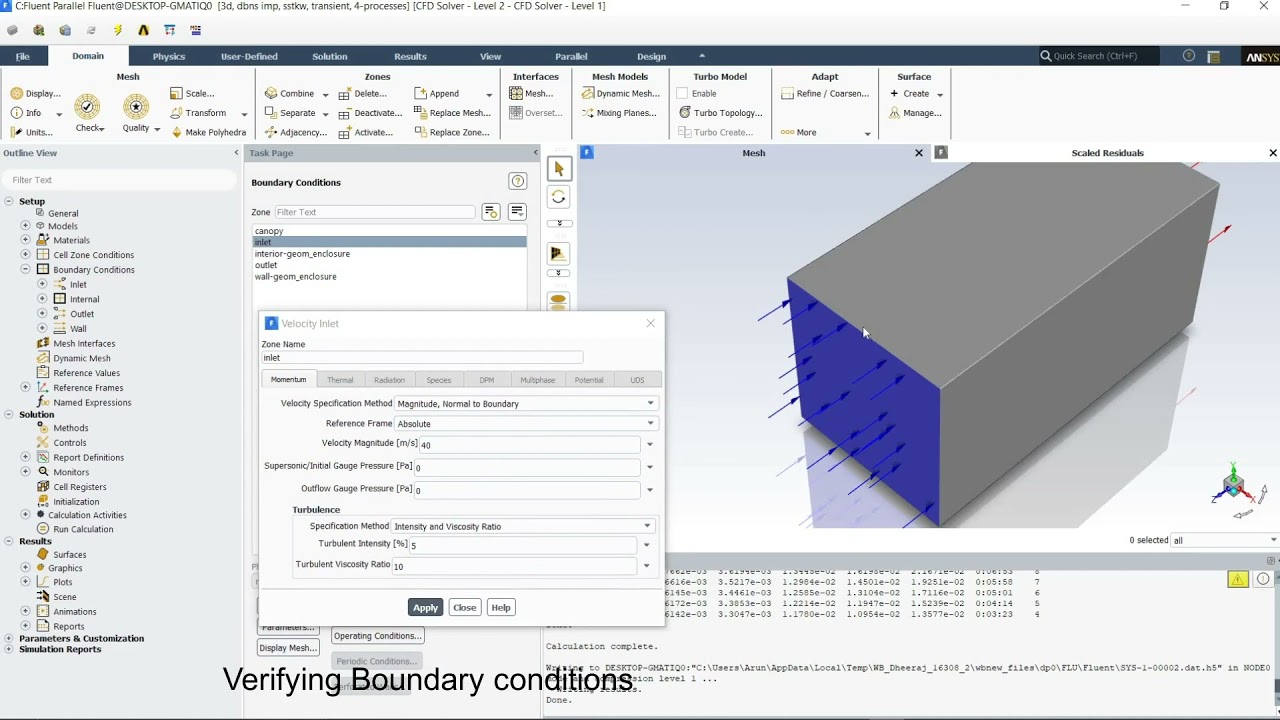Click the rotate view icon in graphics toolbar

click(559, 197)
